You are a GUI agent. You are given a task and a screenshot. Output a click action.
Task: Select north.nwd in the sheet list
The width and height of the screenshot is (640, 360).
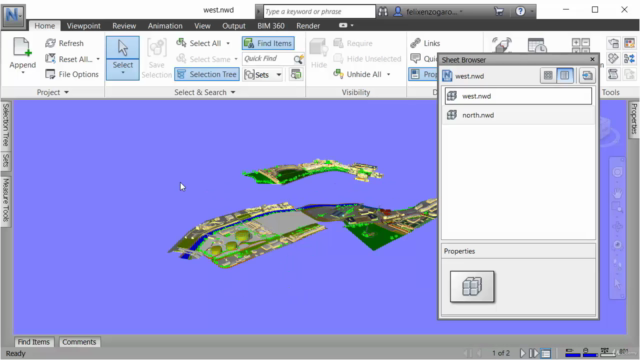[x=518, y=115]
